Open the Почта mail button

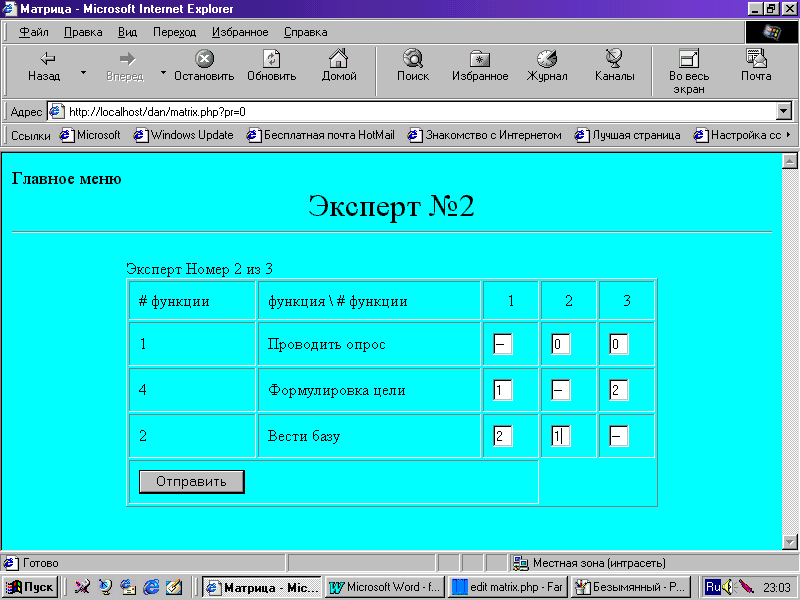[756, 67]
